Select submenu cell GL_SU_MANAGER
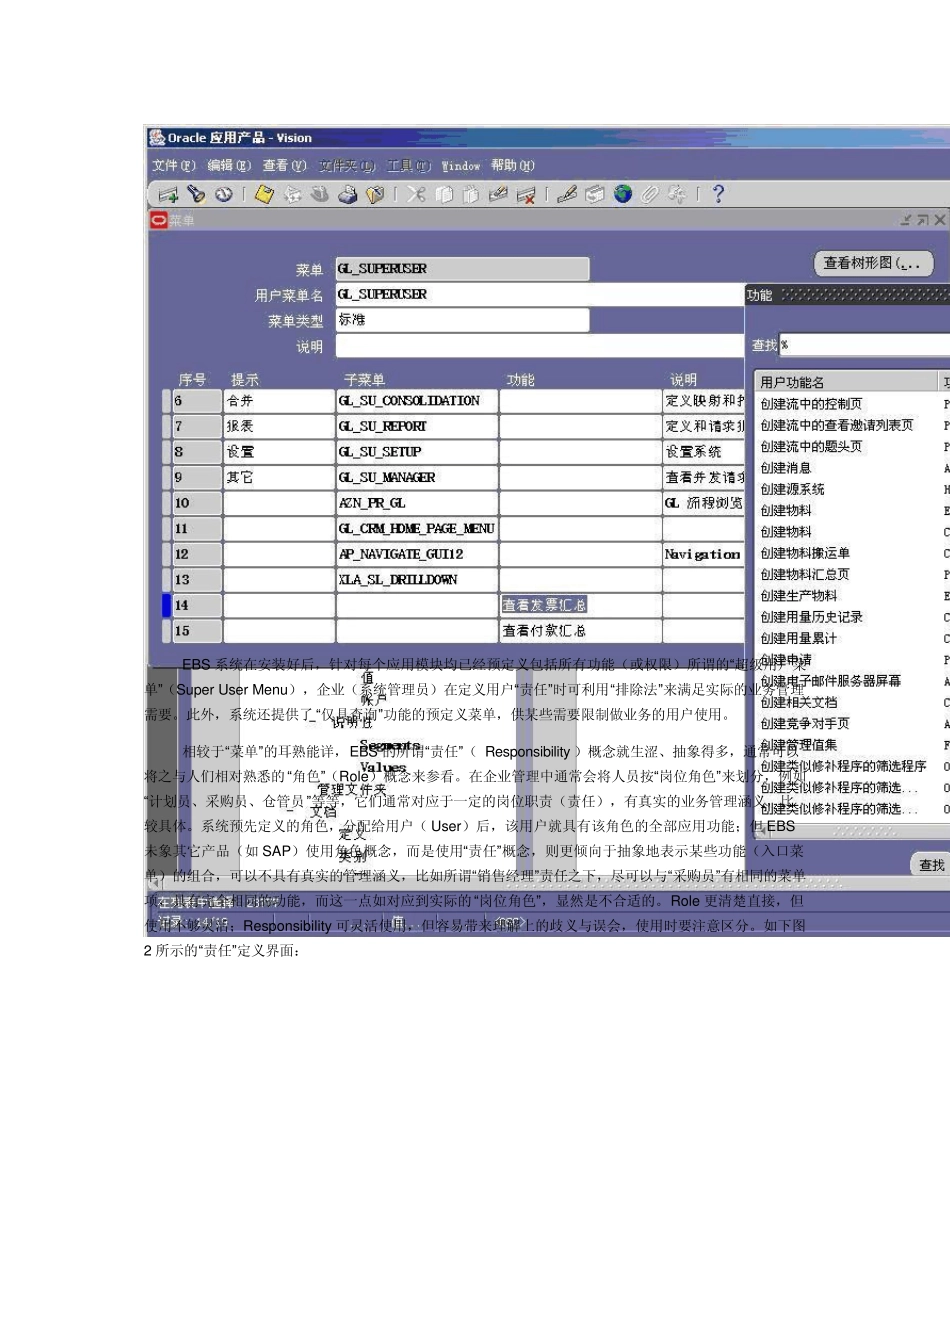Viewport: 950px width, 1344px height. [x=417, y=478]
